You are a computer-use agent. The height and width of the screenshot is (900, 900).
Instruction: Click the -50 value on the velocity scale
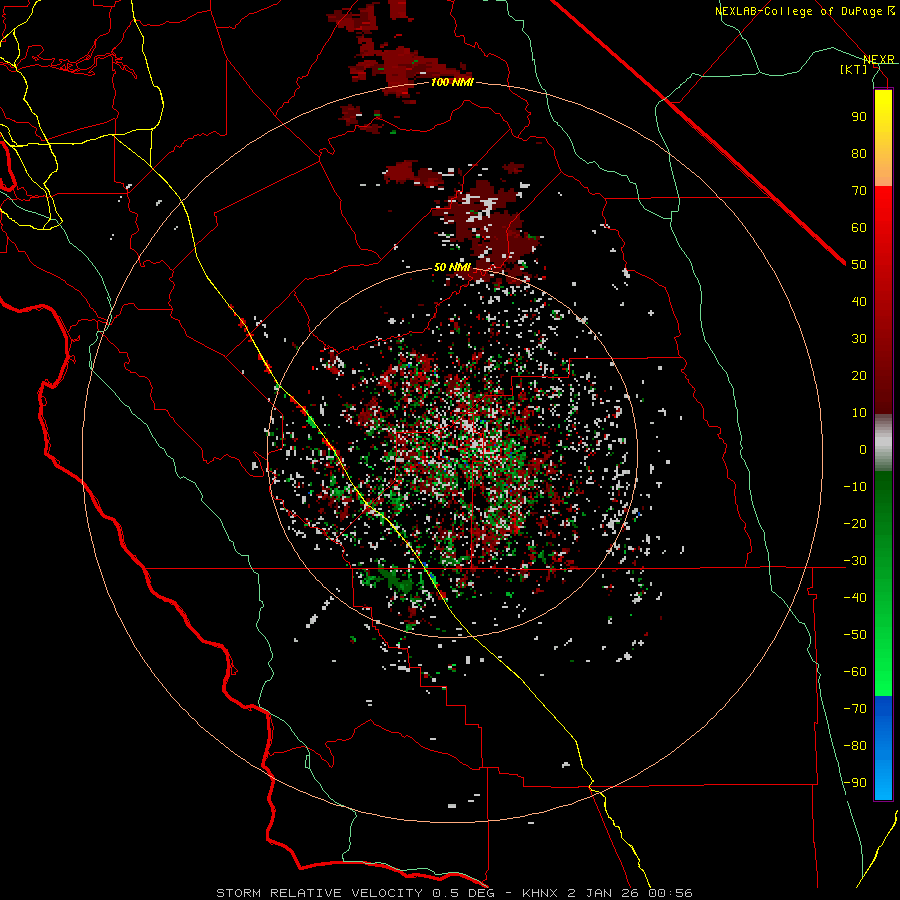pyautogui.click(x=855, y=635)
